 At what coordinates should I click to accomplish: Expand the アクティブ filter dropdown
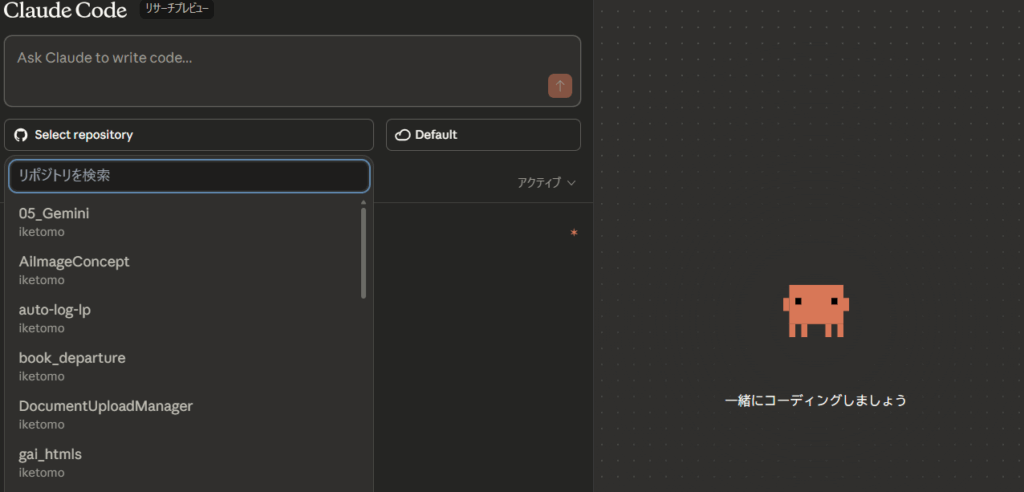[546, 183]
